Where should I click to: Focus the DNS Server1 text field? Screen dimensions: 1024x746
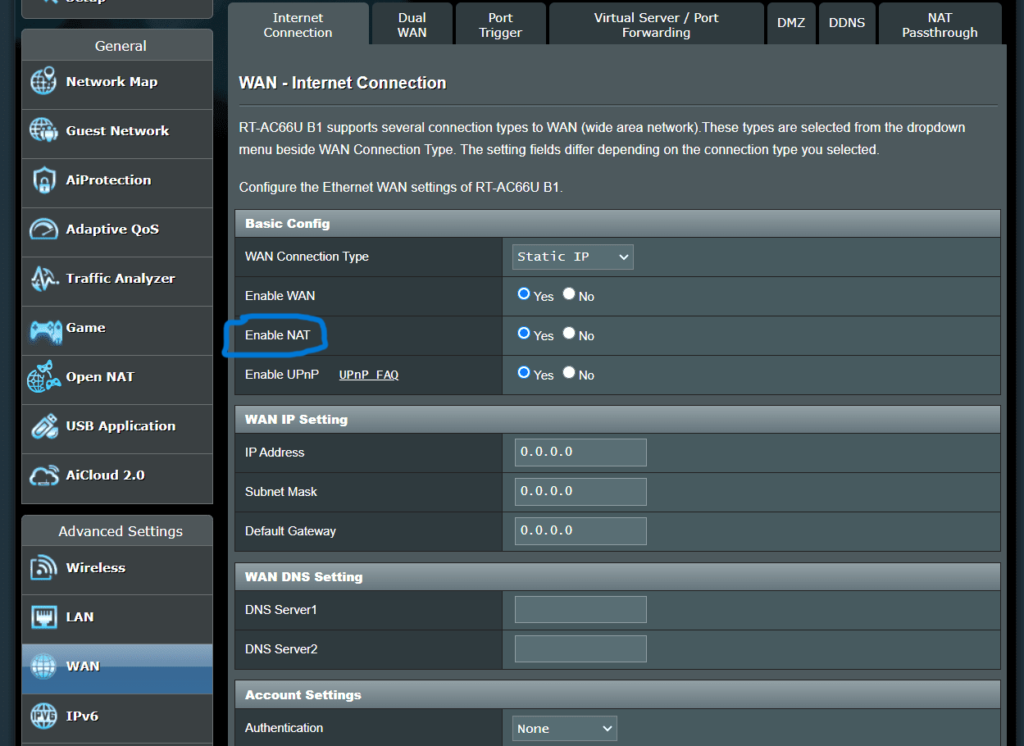point(580,609)
